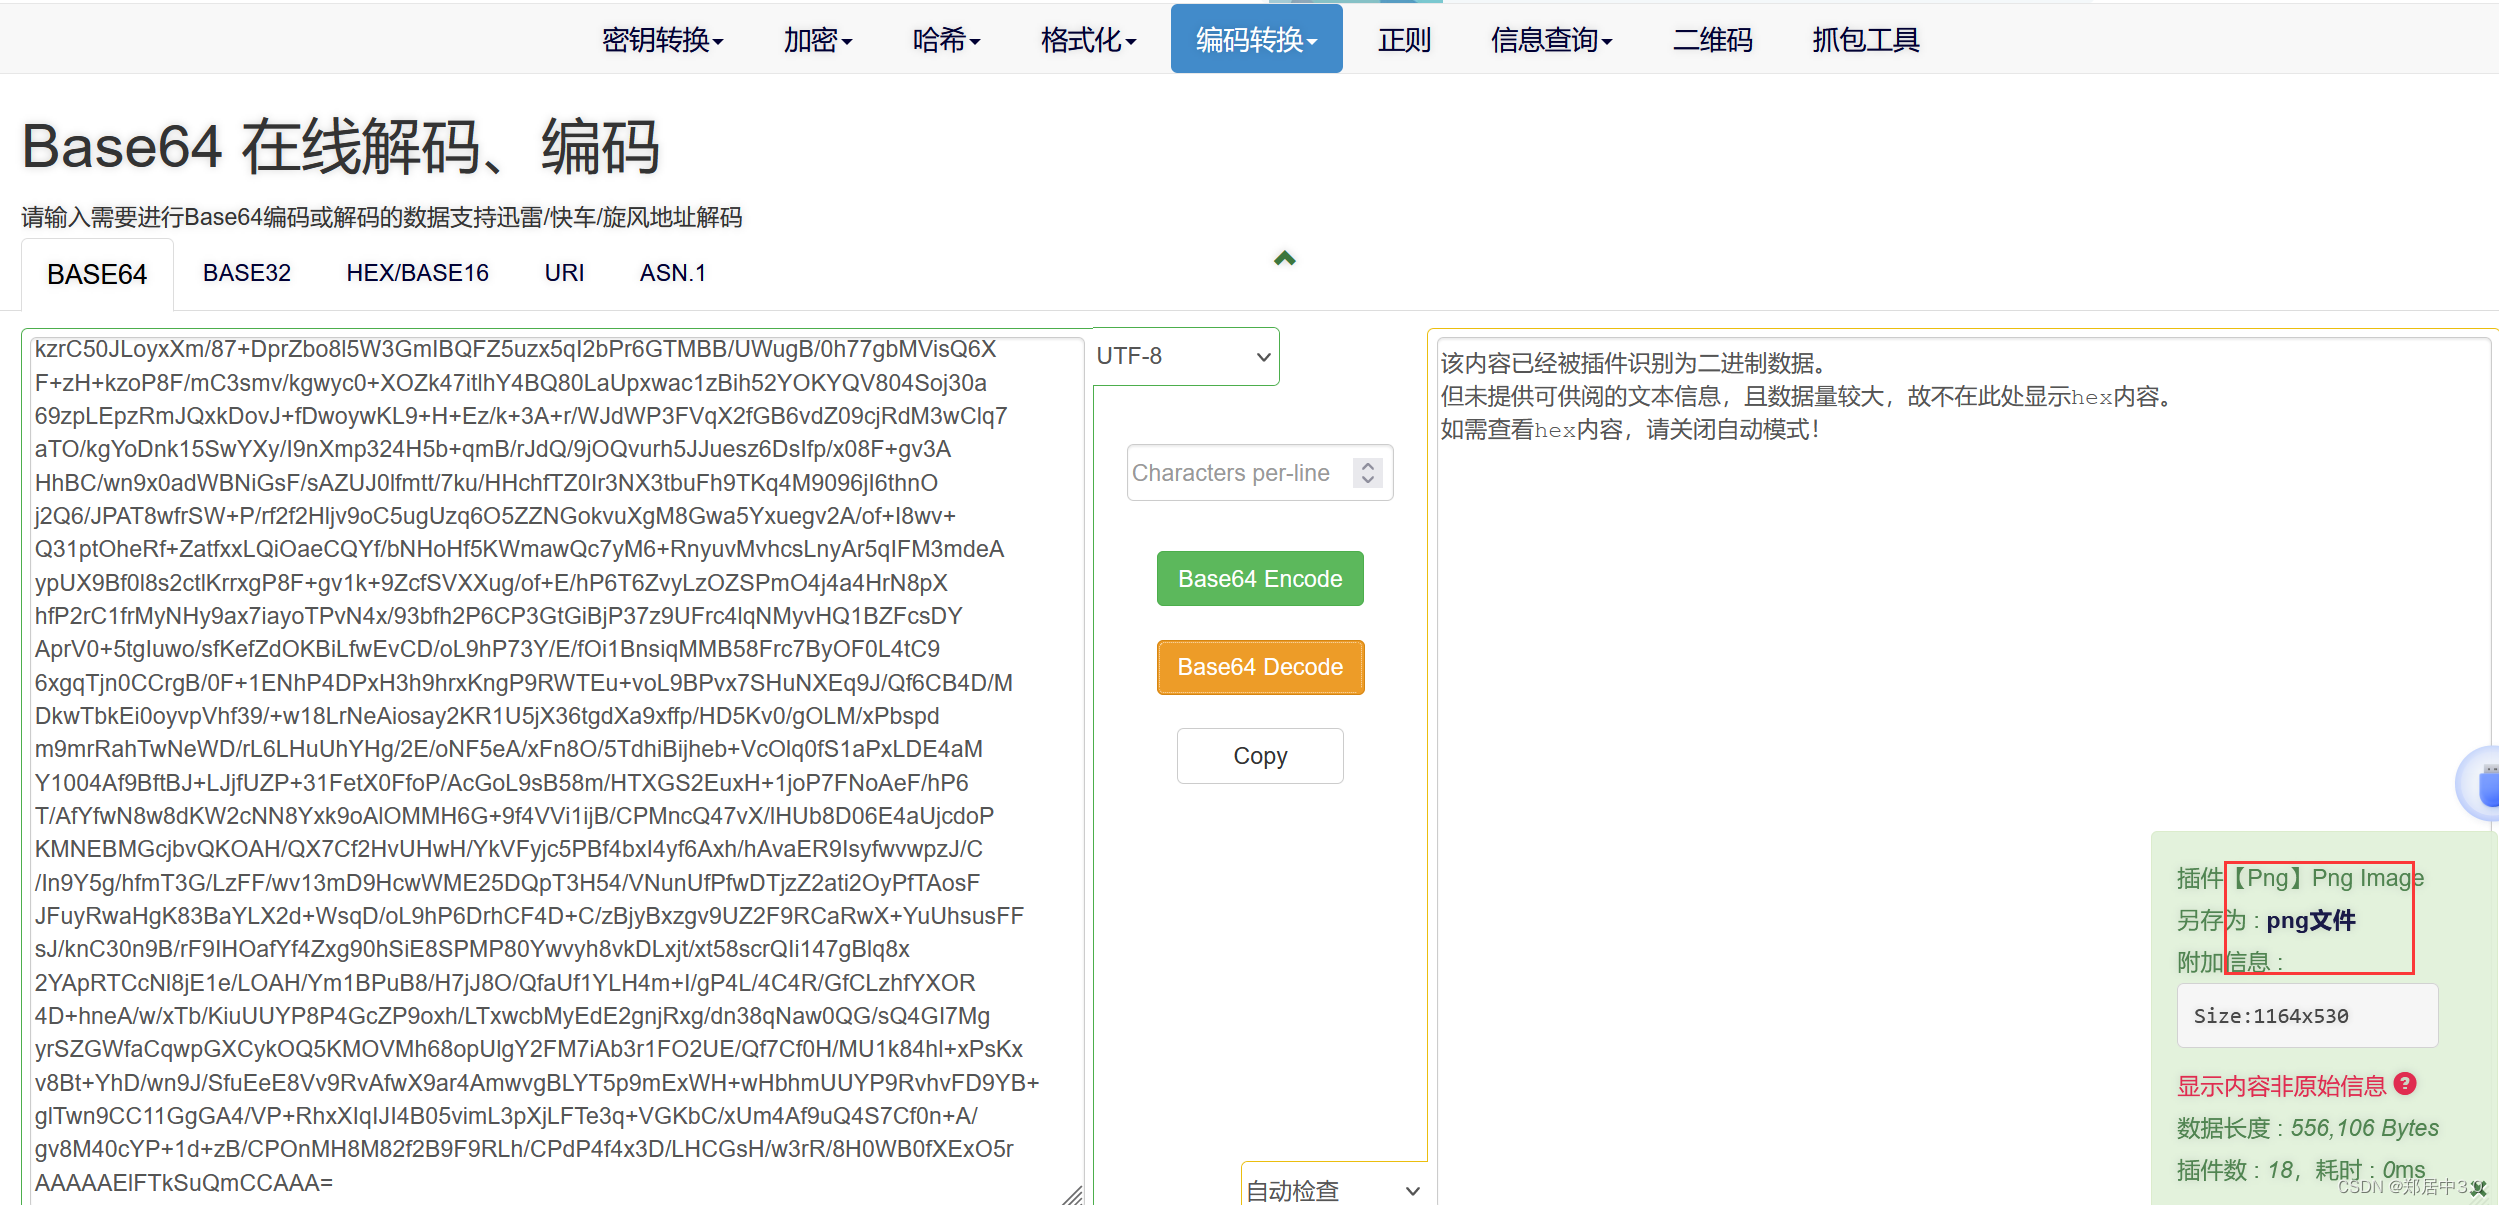Open the 哈希 dropdown menu
Image resolution: width=2499 pixels, height=1205 pixels.
coord(945,39)
